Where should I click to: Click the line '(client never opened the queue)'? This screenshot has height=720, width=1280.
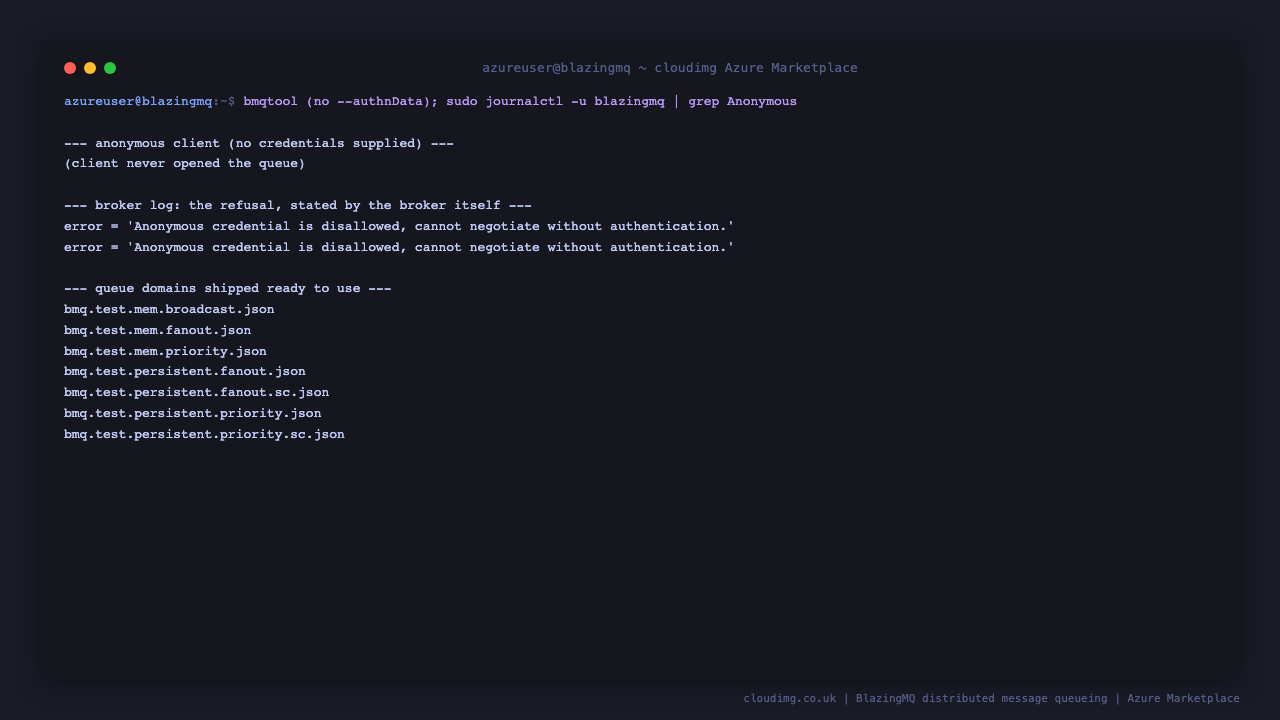185,164
